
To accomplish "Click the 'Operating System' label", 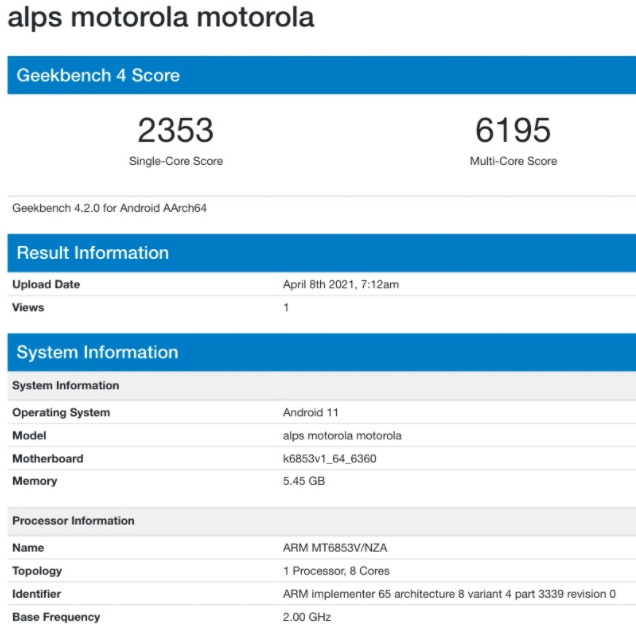I will click(61, 412).
